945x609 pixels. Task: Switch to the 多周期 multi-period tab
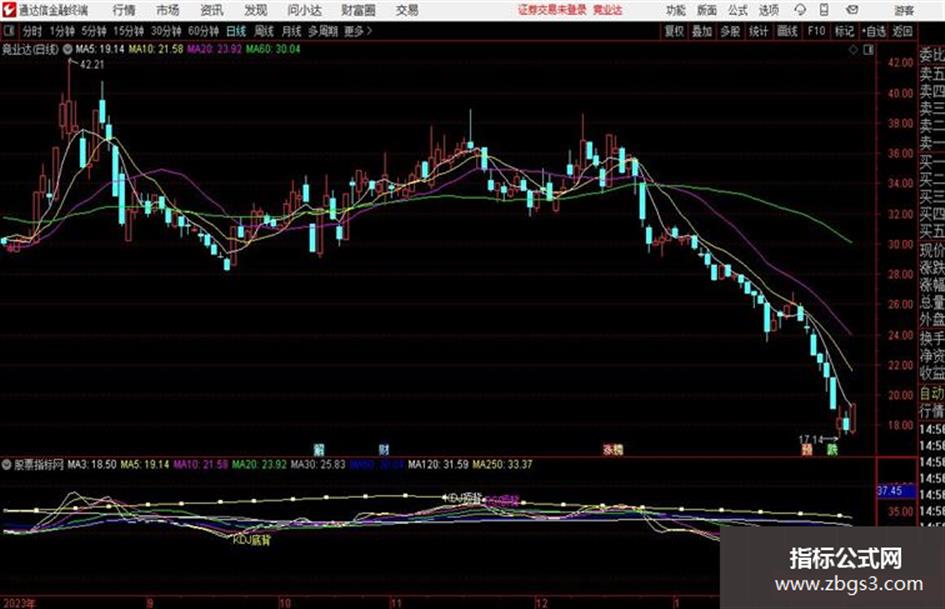(x=323, y=31)
